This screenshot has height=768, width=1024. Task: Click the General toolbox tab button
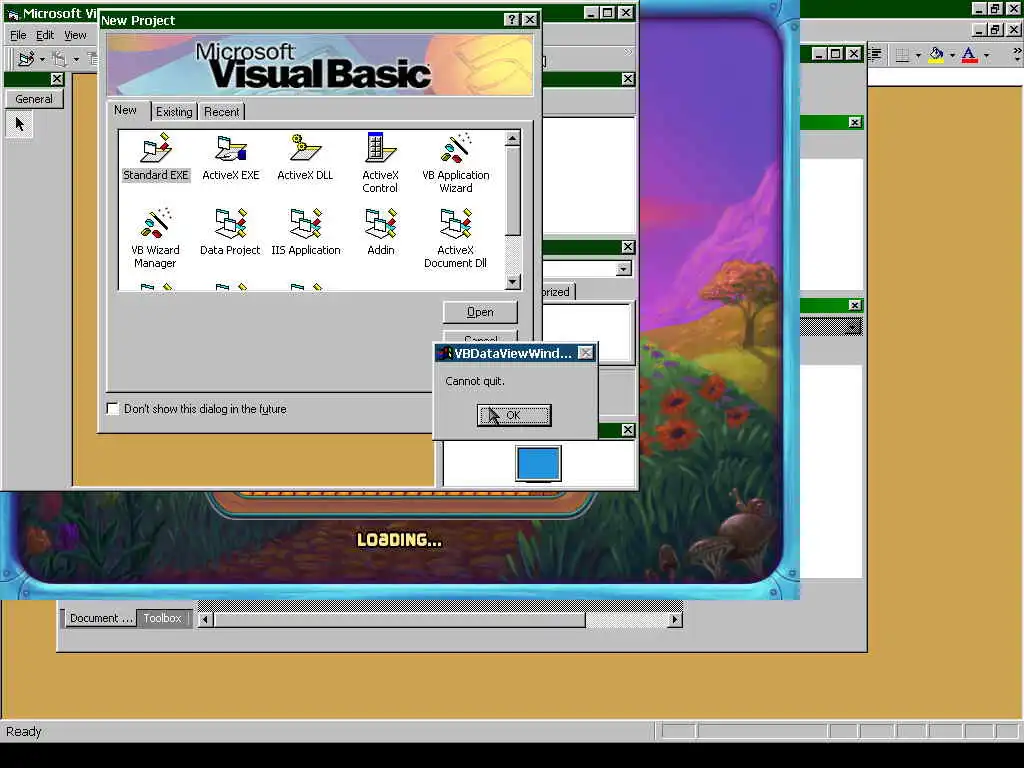point(34,99)
